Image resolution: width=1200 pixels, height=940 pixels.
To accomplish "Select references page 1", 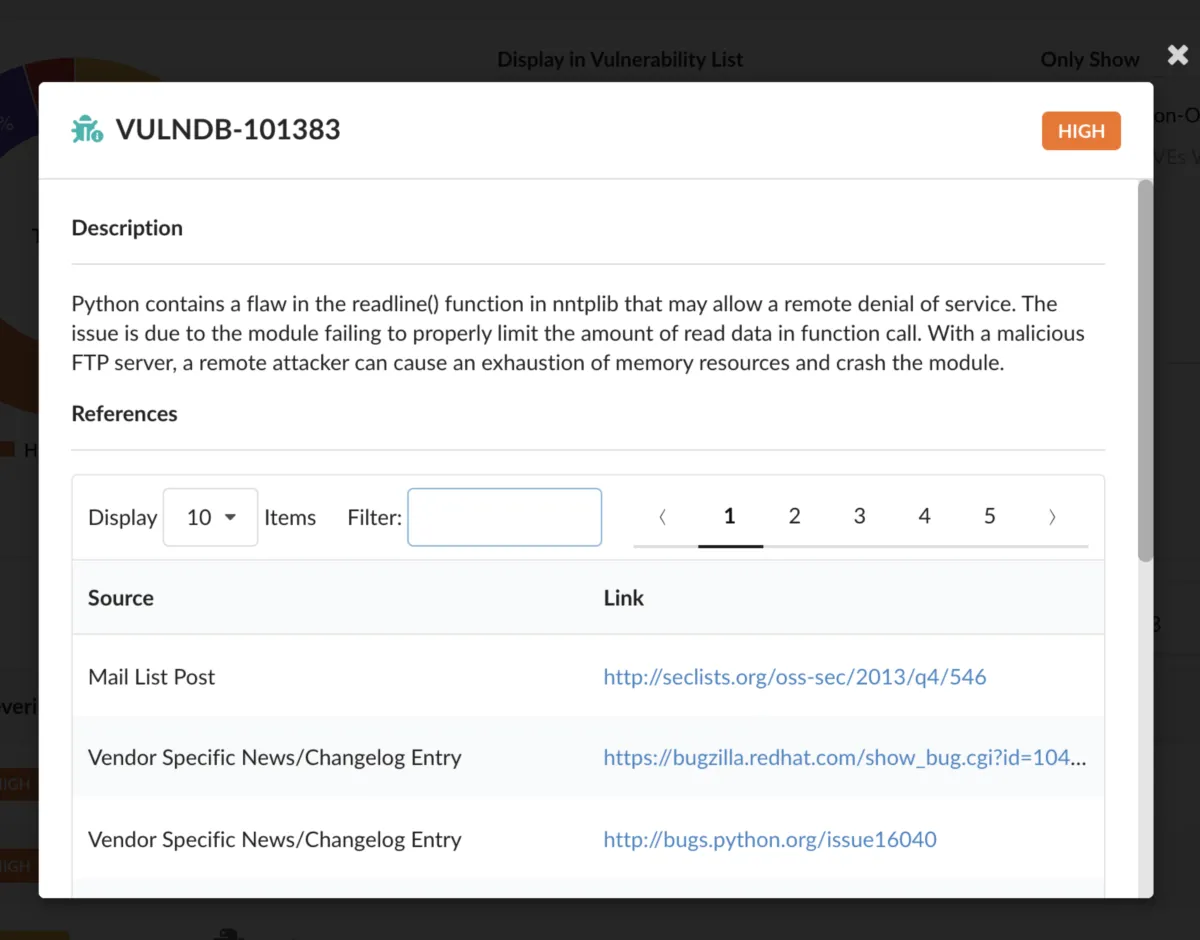I will [x=730, y=516].
